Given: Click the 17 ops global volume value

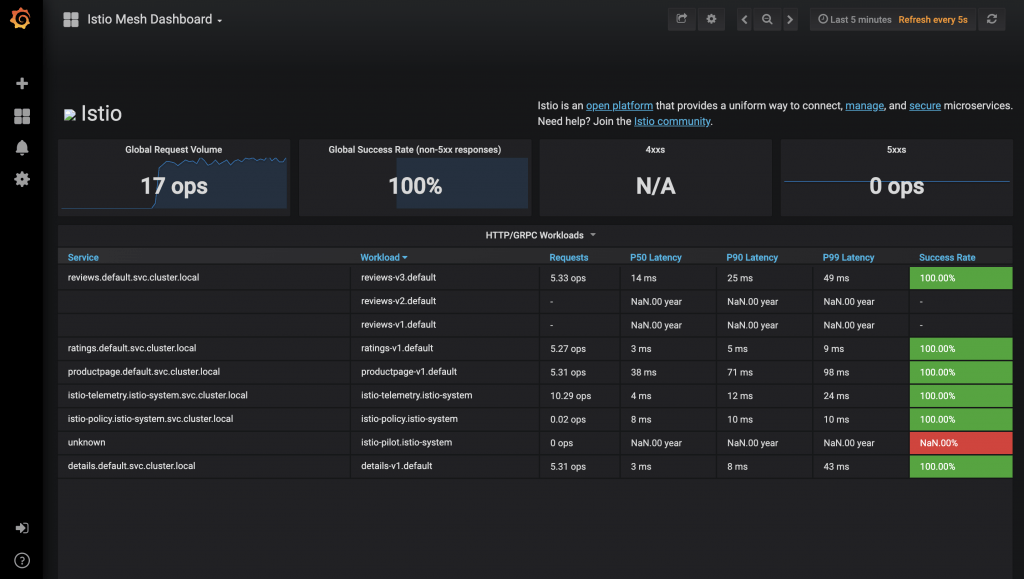Looking at the screenshot, I should click(x=174, y=186).
